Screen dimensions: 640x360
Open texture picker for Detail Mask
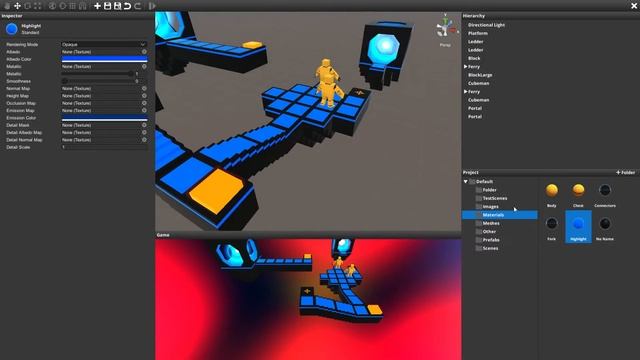click(144, 125)
